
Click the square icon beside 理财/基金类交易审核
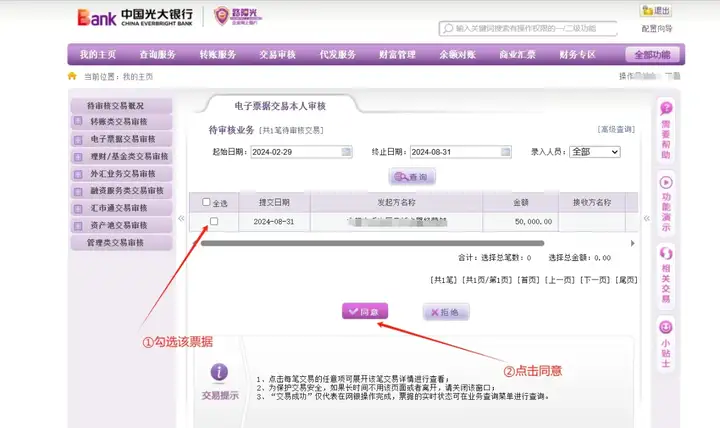click(x=78, y=157)
